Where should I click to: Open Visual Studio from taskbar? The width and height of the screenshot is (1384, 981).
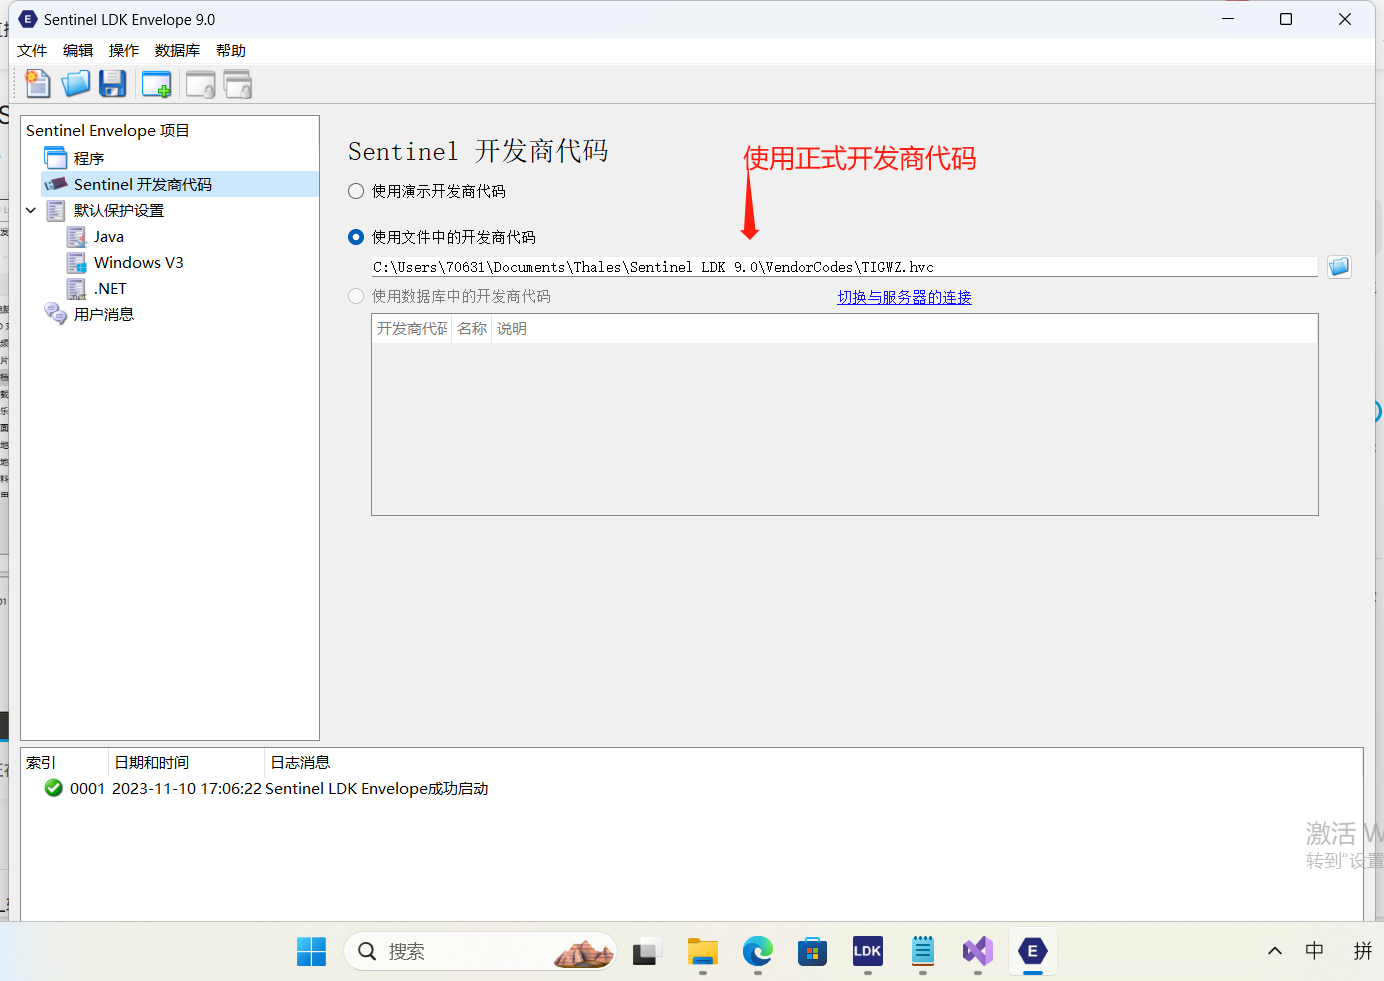click(978, 951)
